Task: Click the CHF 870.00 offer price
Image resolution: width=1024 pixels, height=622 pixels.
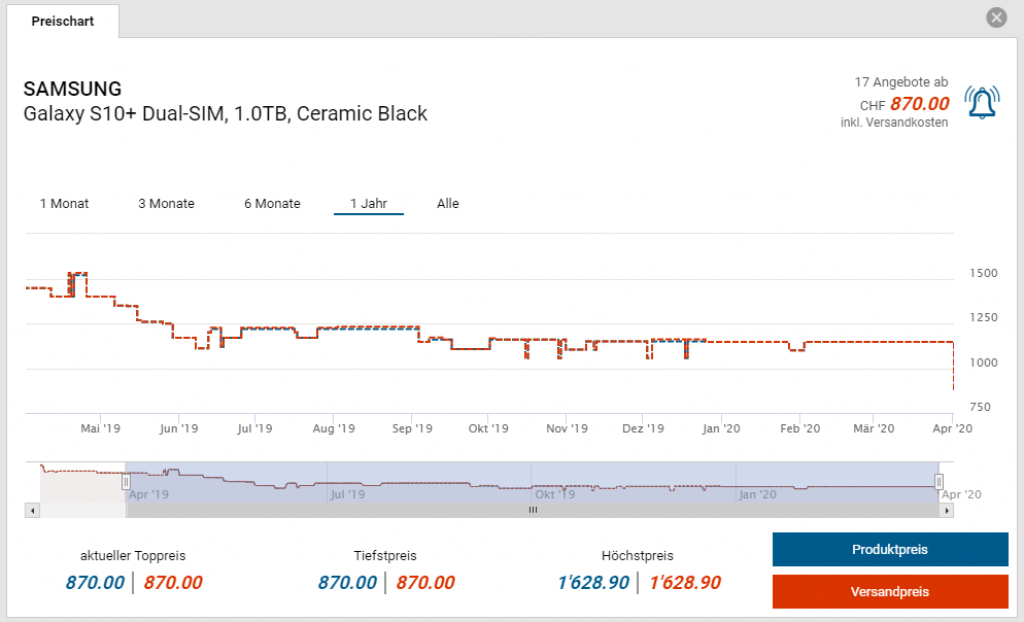Action: [x=918, y=104]
